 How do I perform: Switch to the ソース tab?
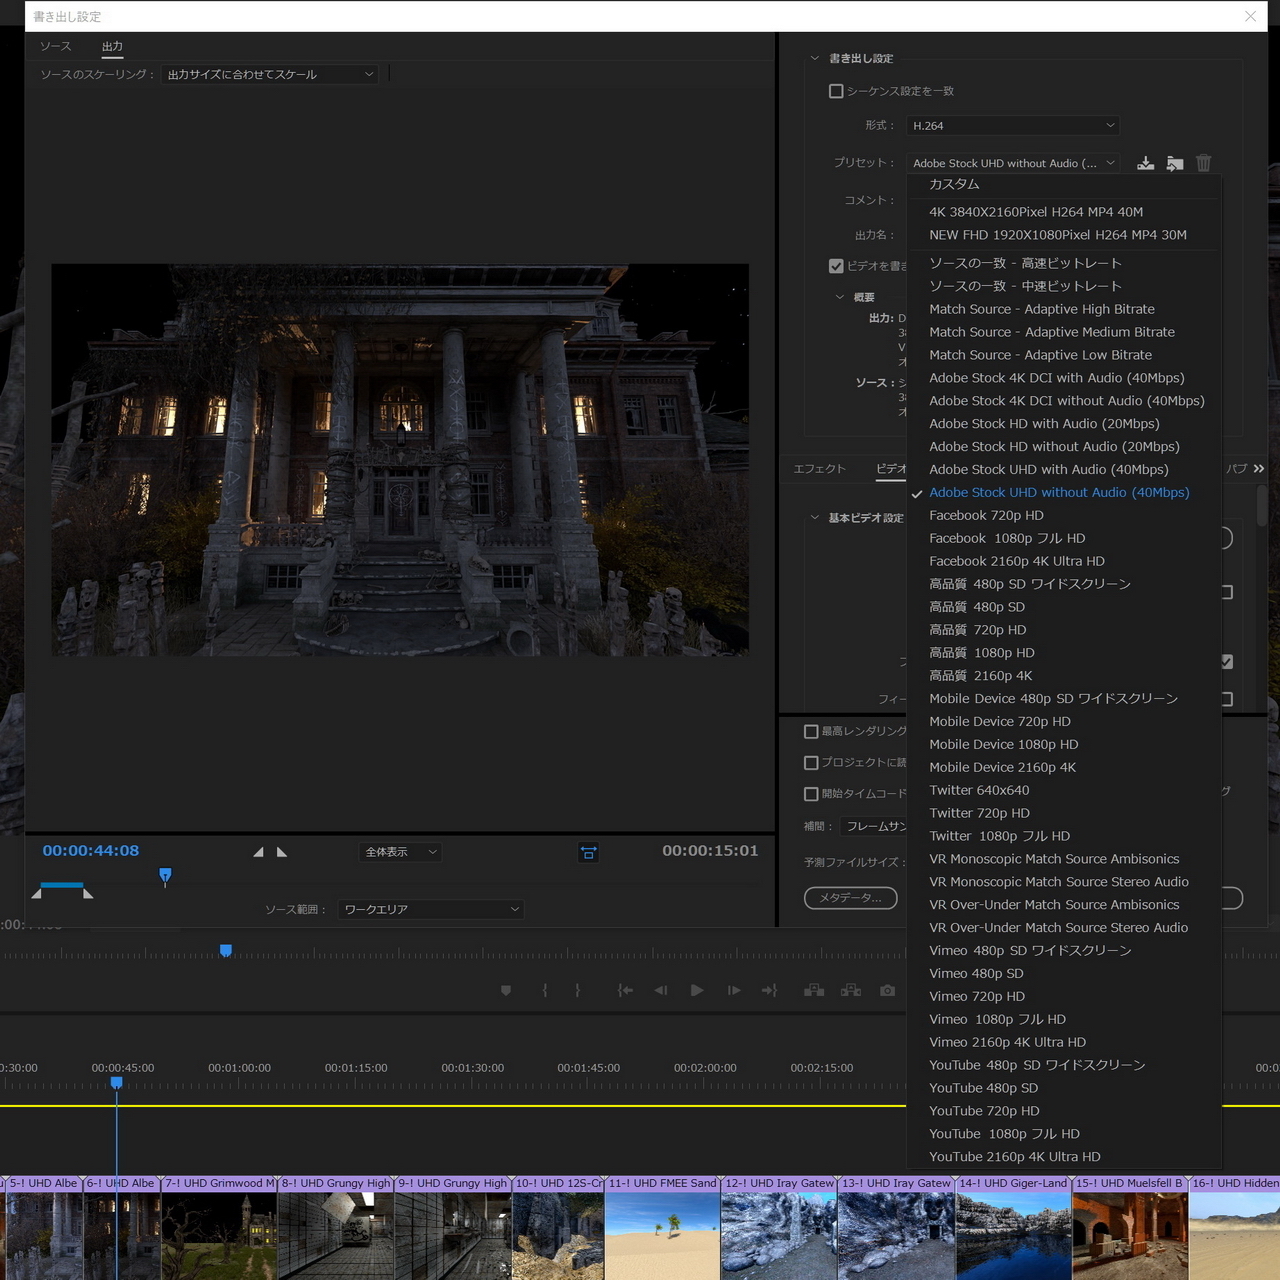click(55, 46)
